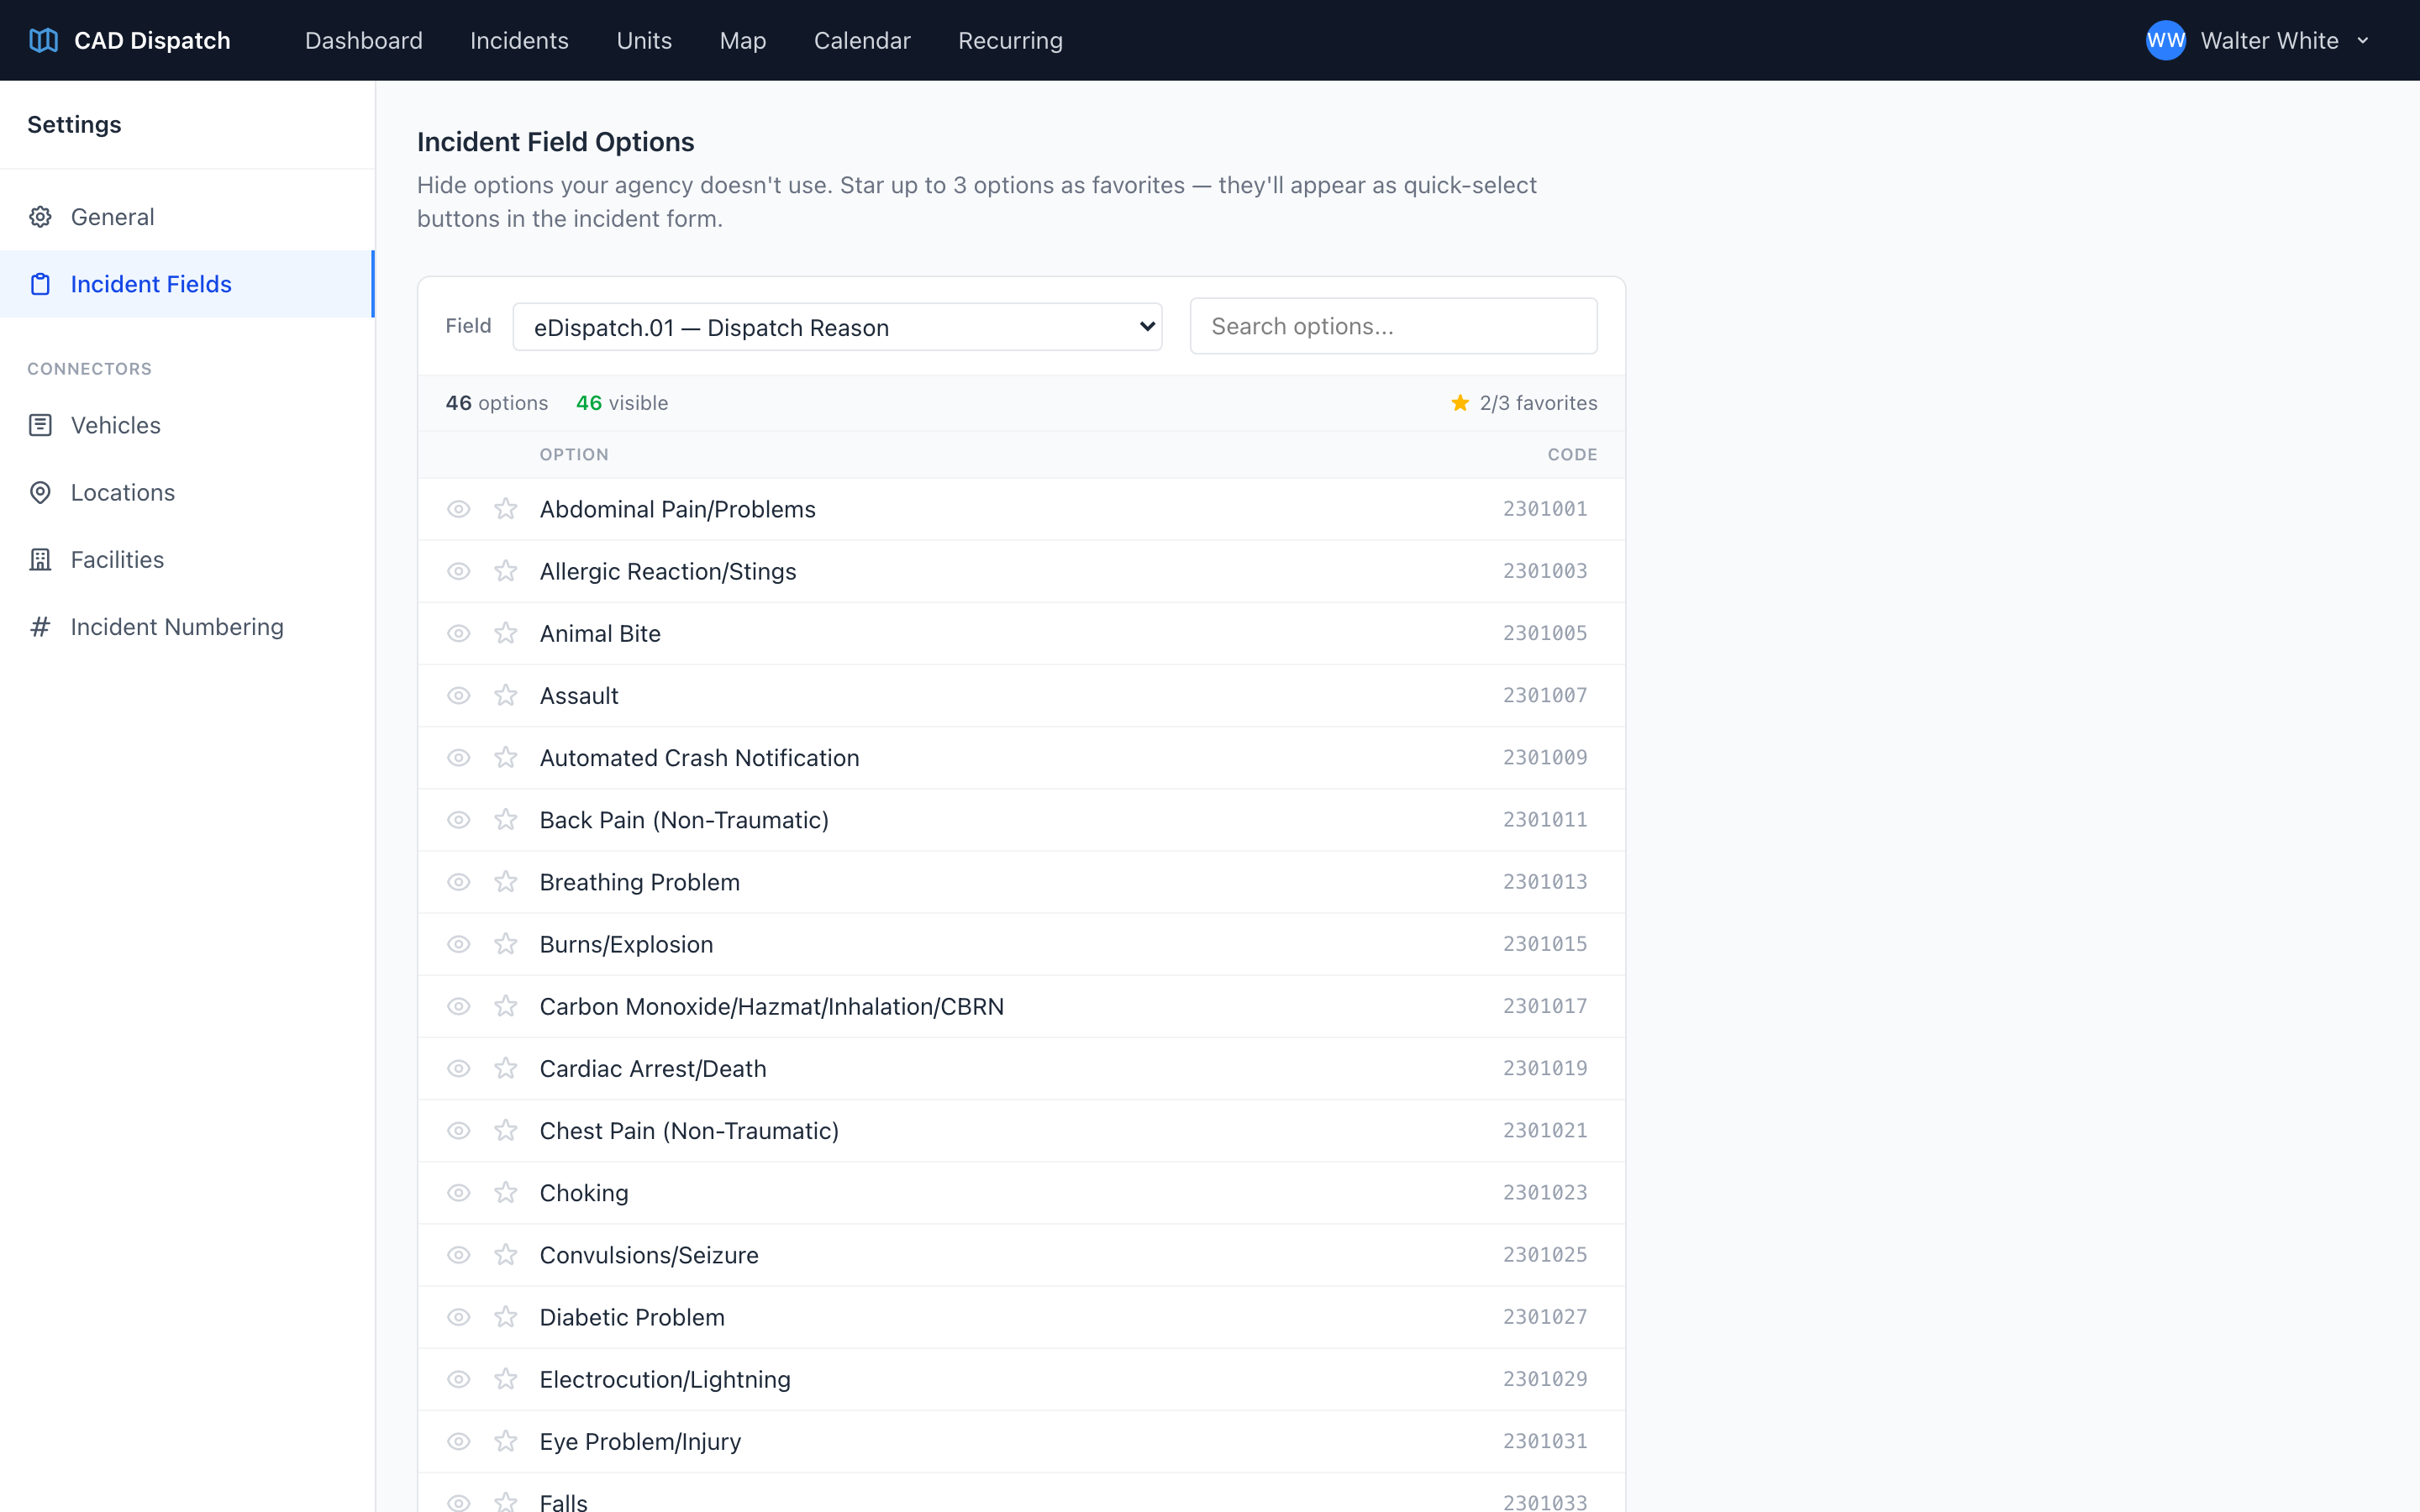Toggle visibility of Burns/Explosion option
This screenshot has width=2420, height=1512.
click(x=459, y=944)
